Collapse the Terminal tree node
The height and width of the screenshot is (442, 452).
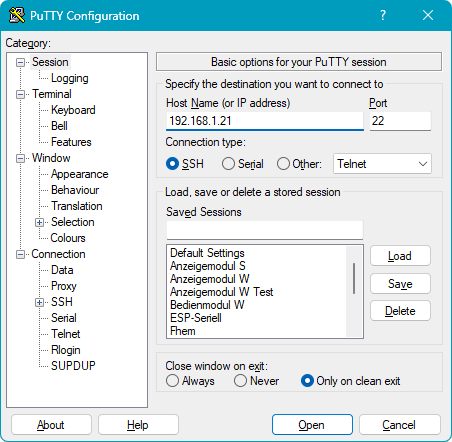[21, 94]
